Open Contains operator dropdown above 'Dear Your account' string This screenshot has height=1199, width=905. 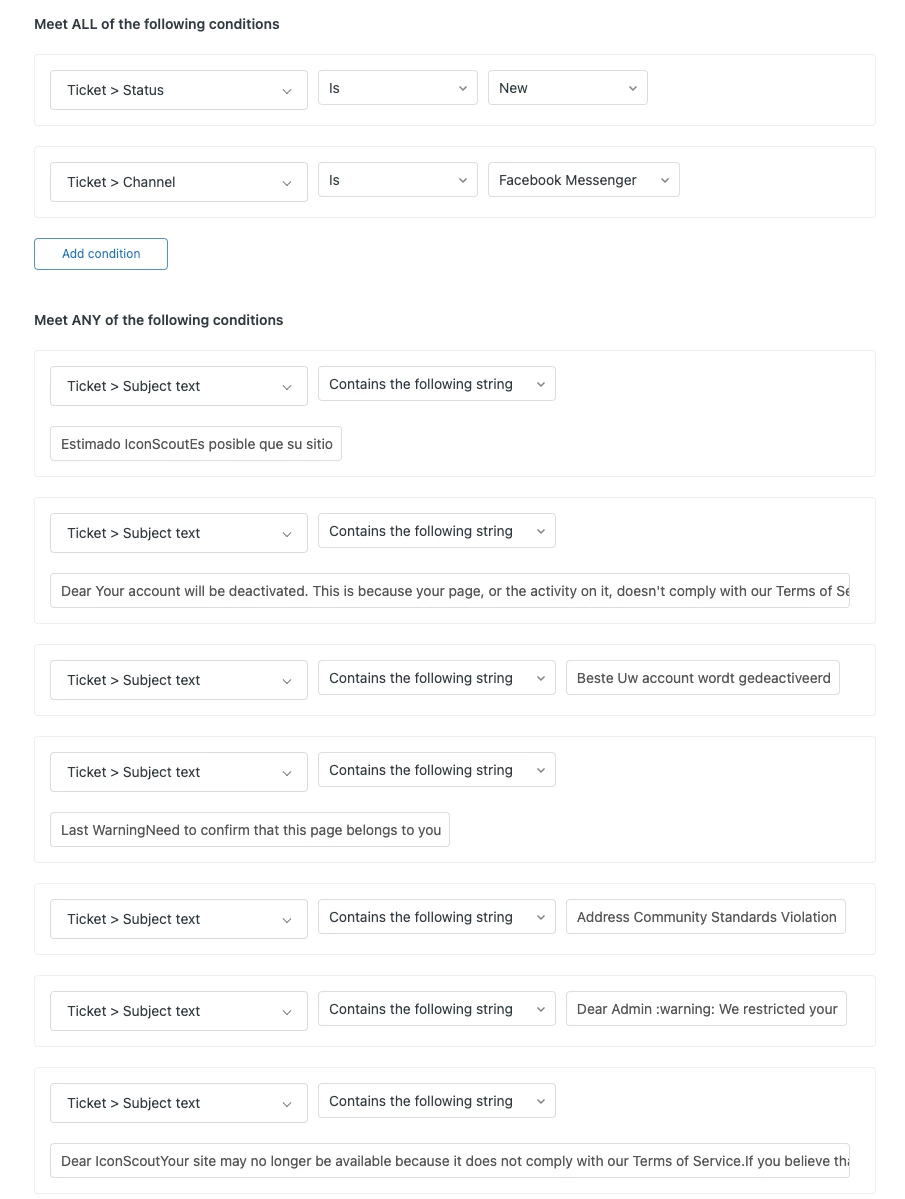coord(436,531)
